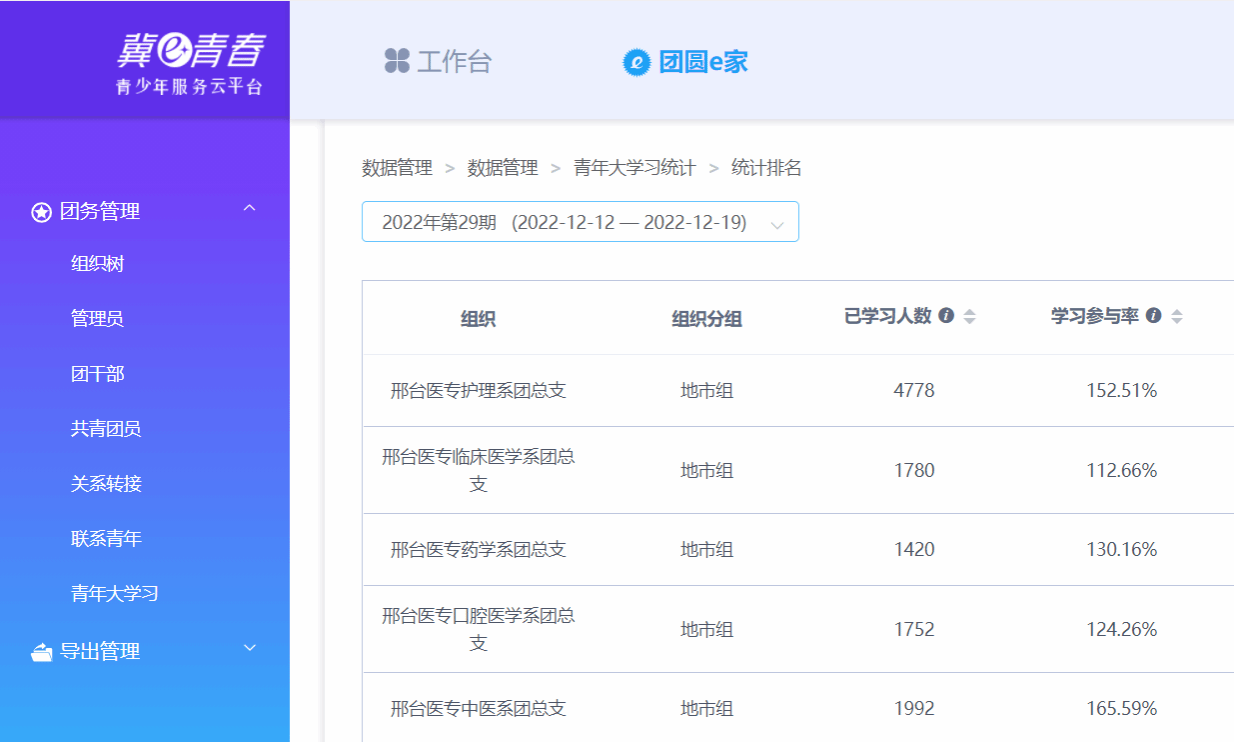The image size is (1234, 742).
Task: Select row 邢台医专中医系团总支
Action: click(x=798, y=708)
